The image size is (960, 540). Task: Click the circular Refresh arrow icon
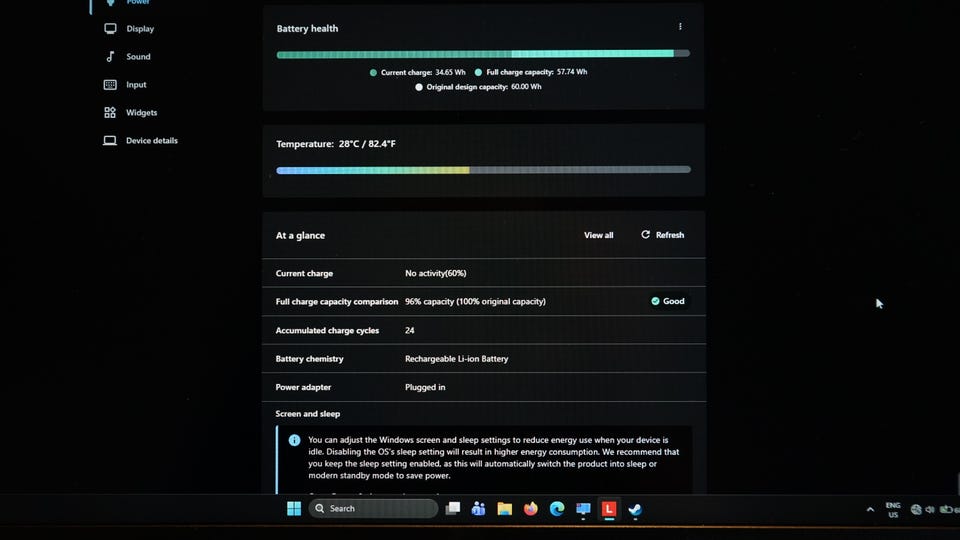(x=645, y=234)
